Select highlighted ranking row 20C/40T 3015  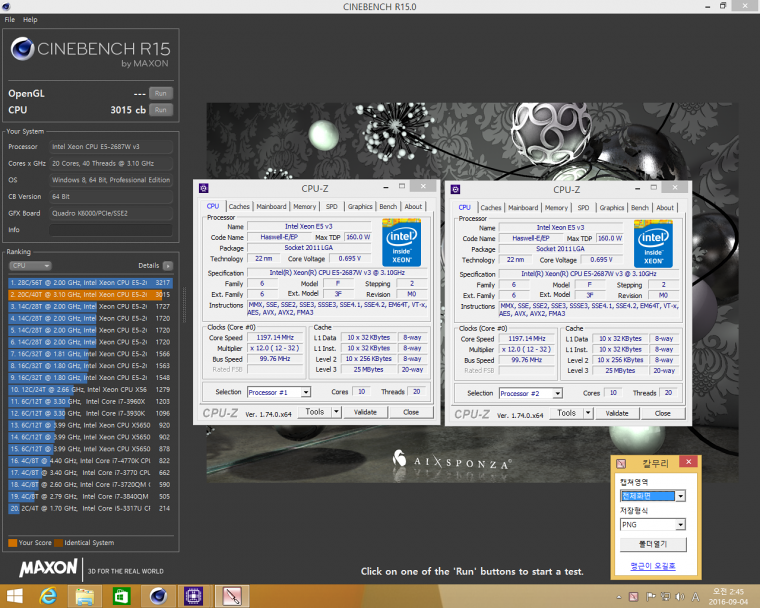90,294
